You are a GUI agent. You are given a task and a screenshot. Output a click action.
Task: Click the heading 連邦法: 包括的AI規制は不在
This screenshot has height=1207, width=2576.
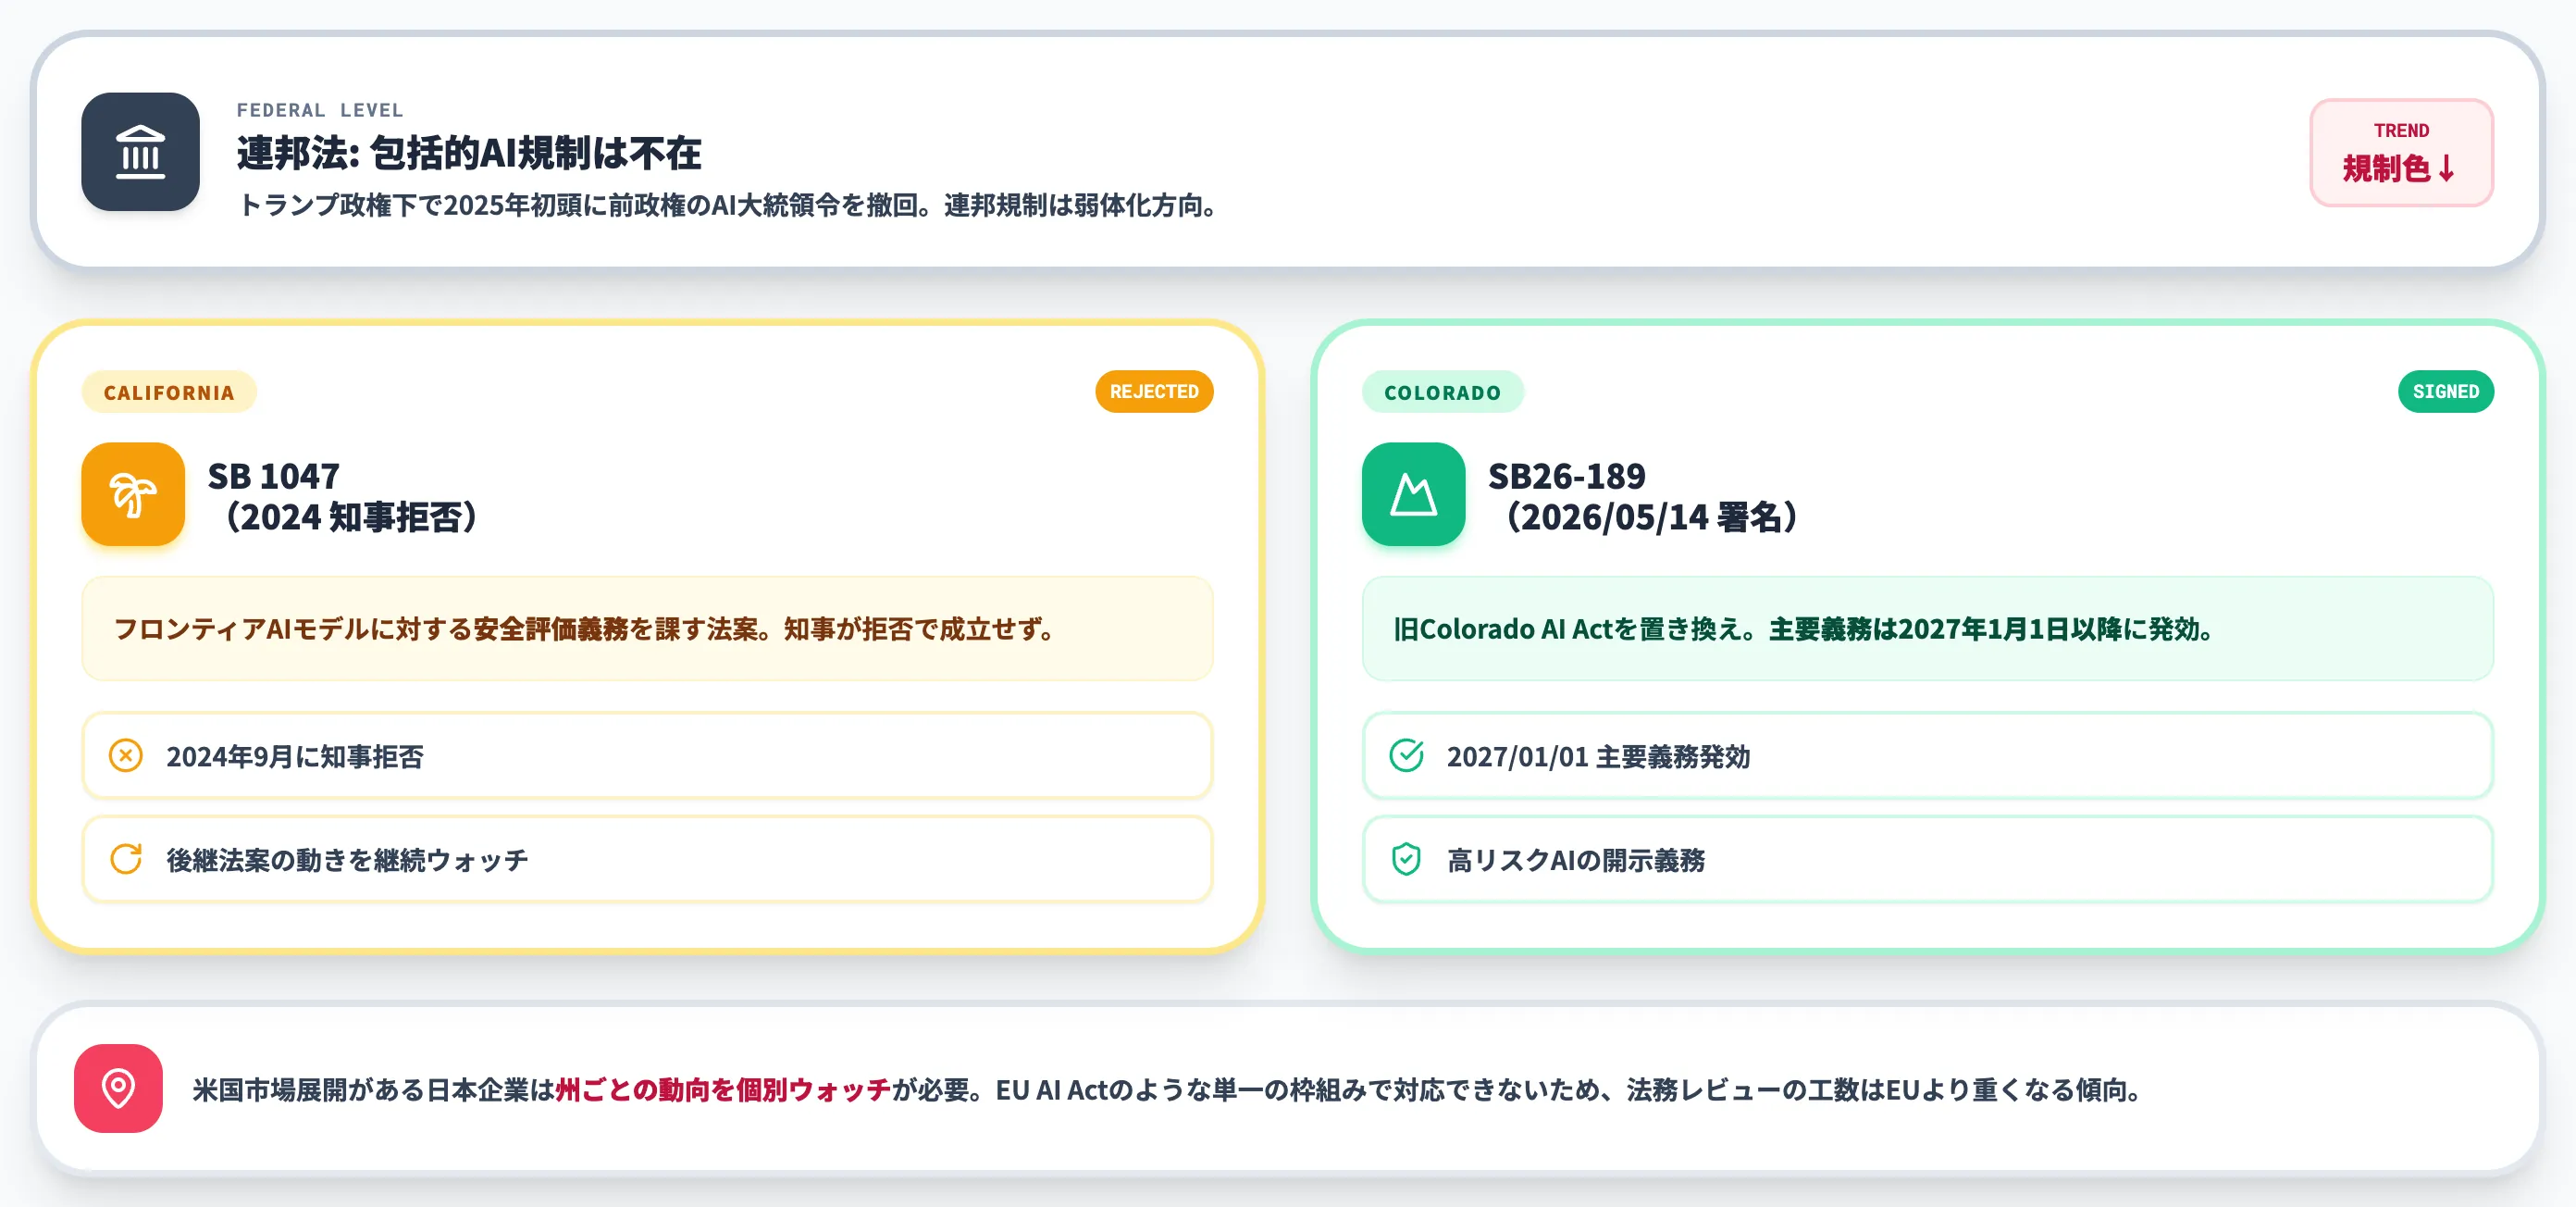(469, 153)
